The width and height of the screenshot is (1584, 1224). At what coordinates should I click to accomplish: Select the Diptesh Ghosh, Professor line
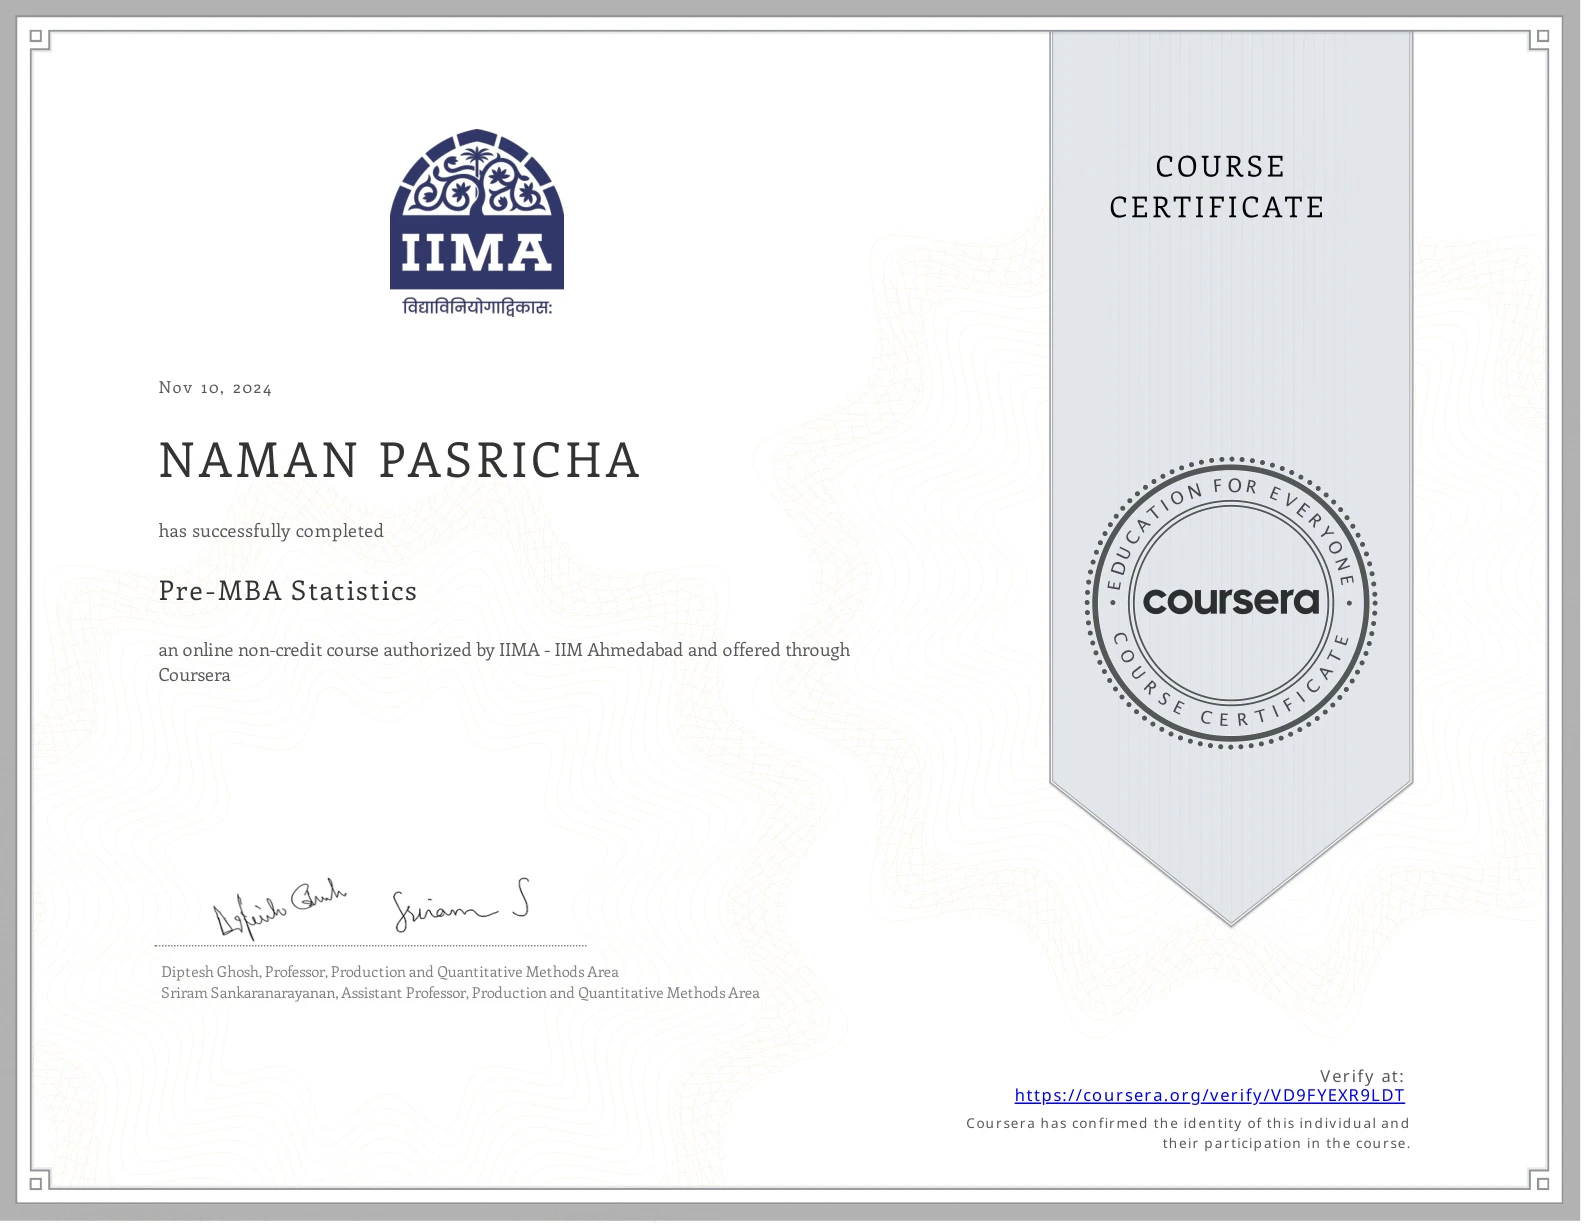(x=390, y=972)
